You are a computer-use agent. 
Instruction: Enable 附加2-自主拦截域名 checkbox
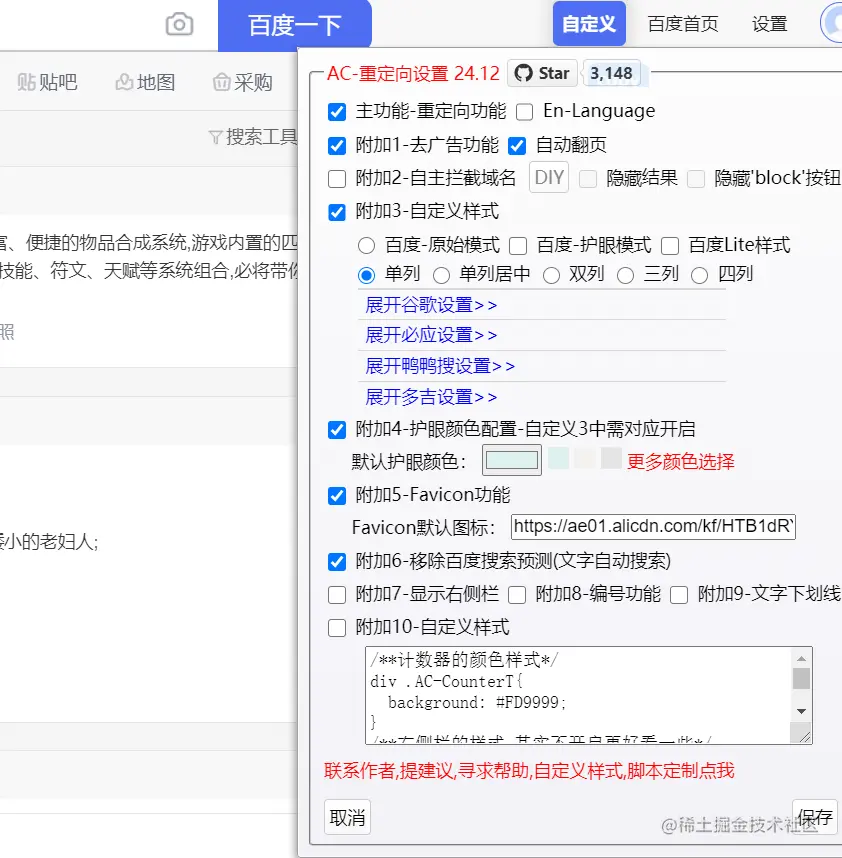tap(337, 179)
